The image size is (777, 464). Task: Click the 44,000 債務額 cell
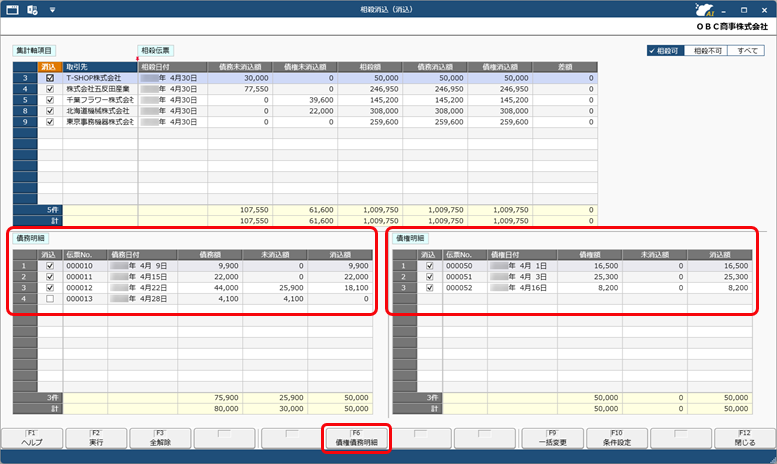point(210,288)
